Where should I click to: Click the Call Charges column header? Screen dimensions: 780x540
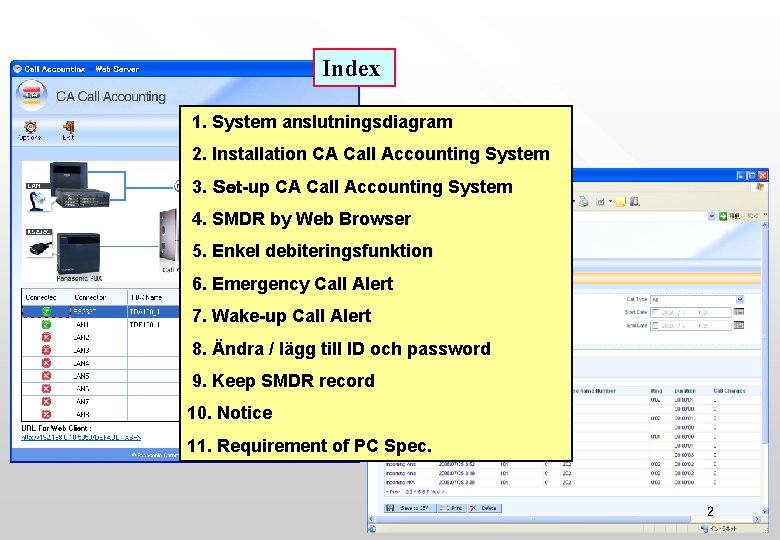coord(729,391)
